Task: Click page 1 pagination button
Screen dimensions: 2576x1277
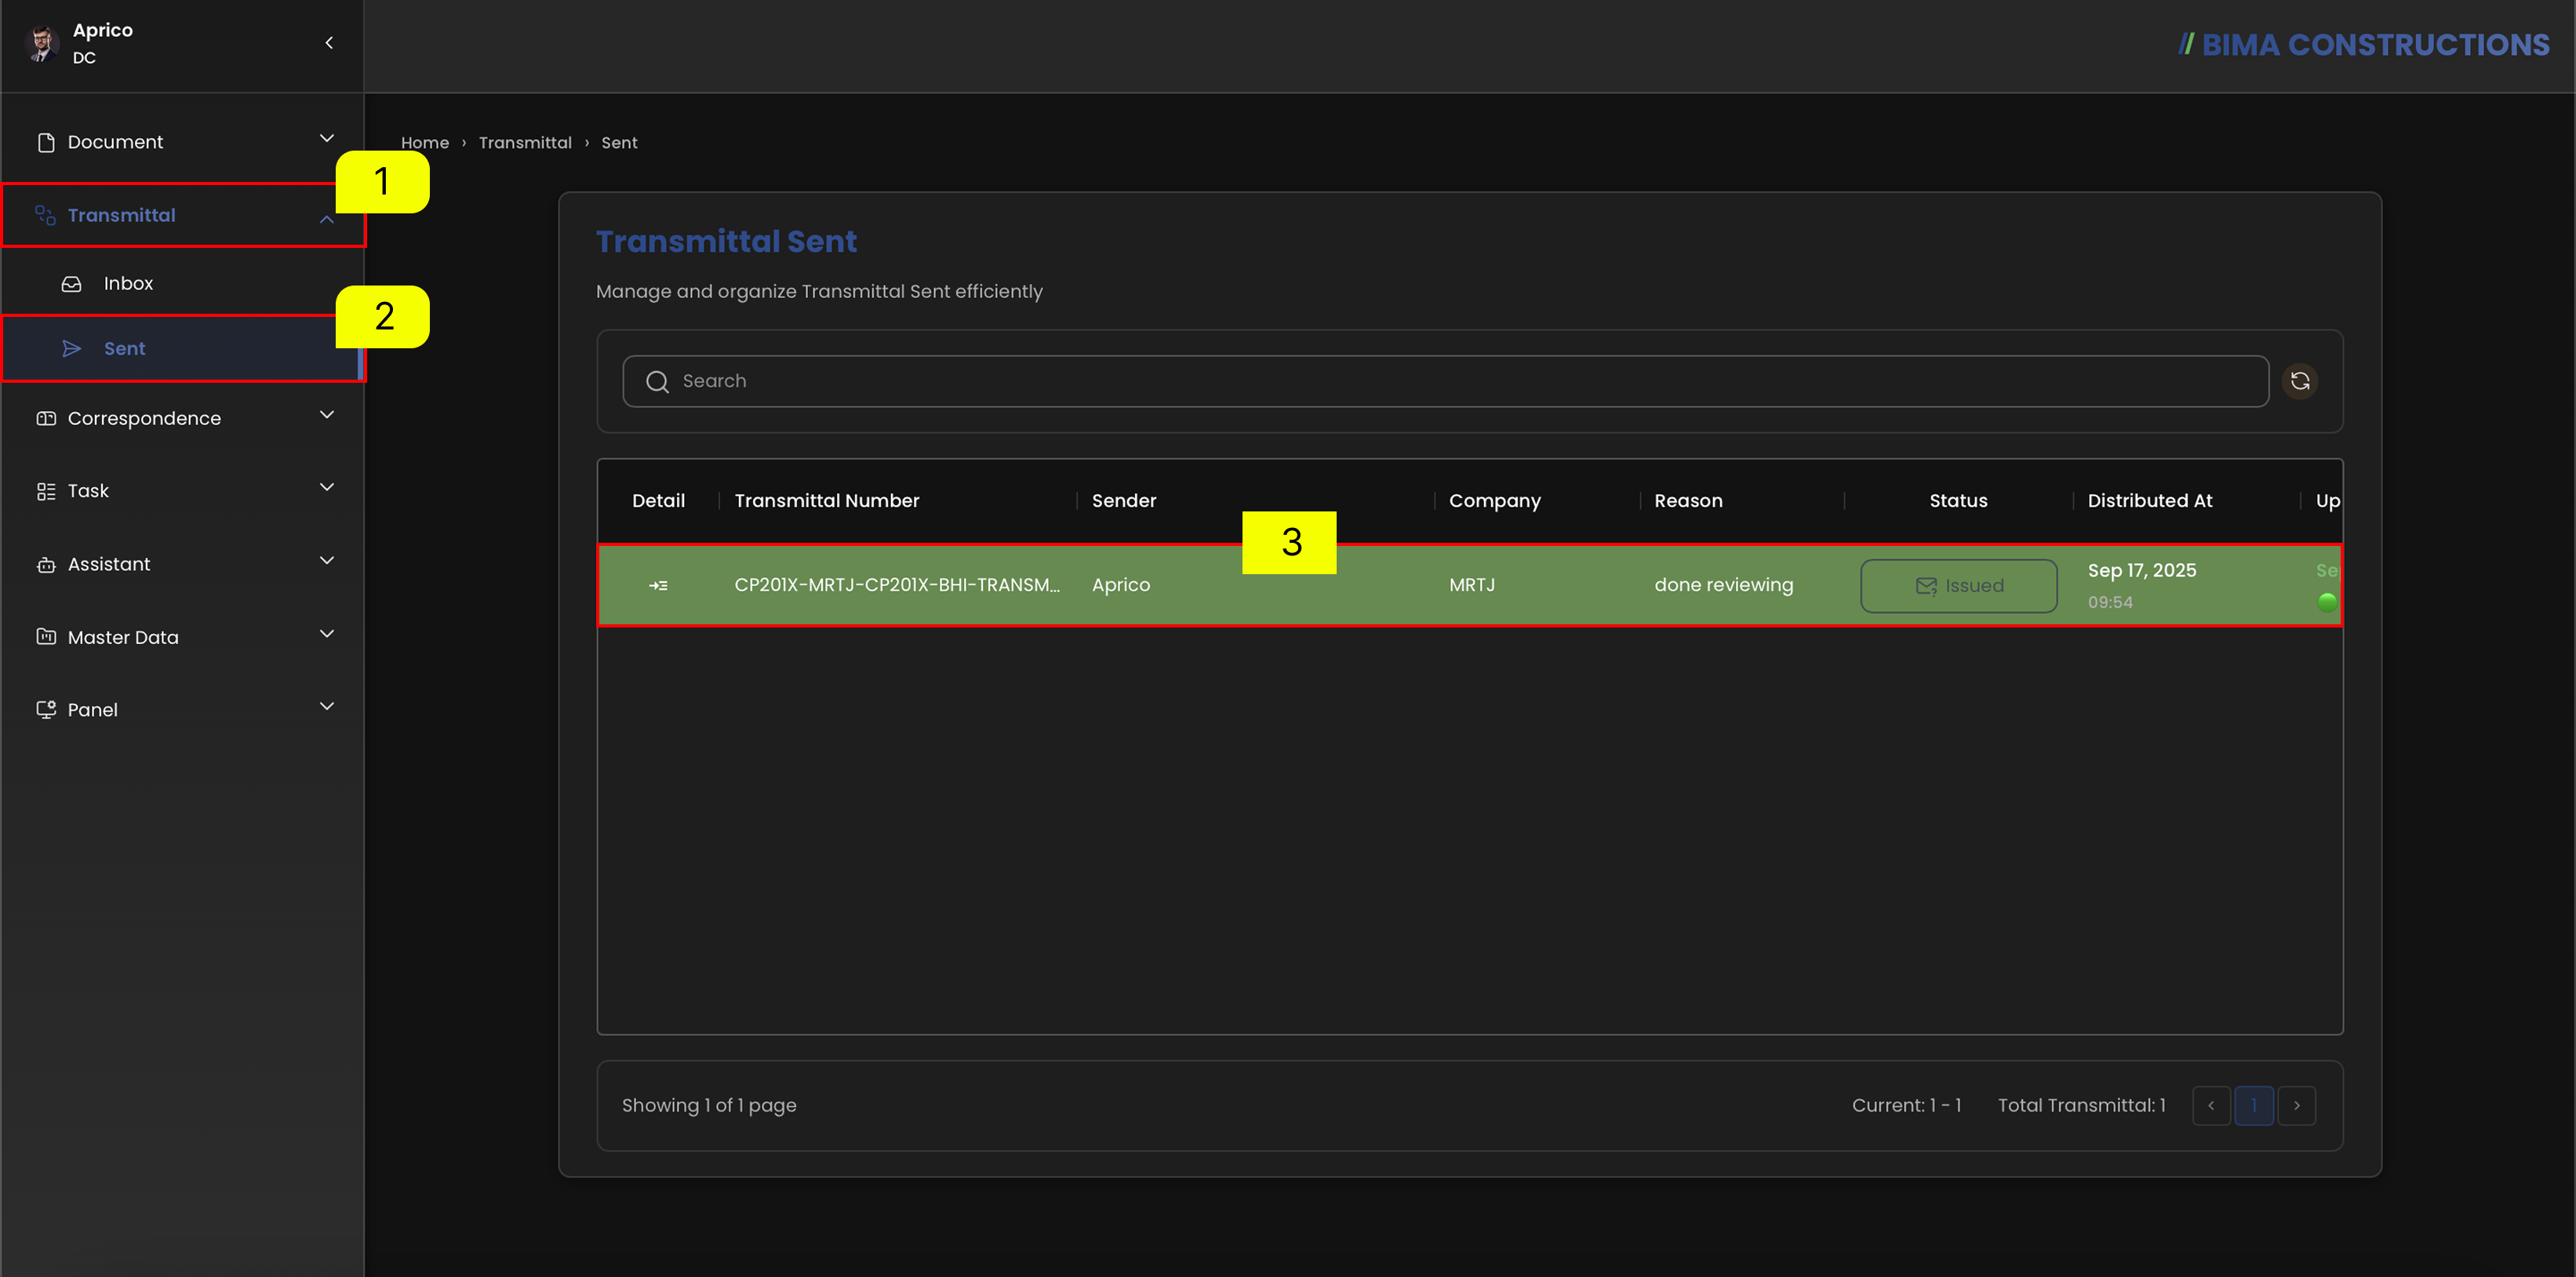Action: point(2254,1106)
